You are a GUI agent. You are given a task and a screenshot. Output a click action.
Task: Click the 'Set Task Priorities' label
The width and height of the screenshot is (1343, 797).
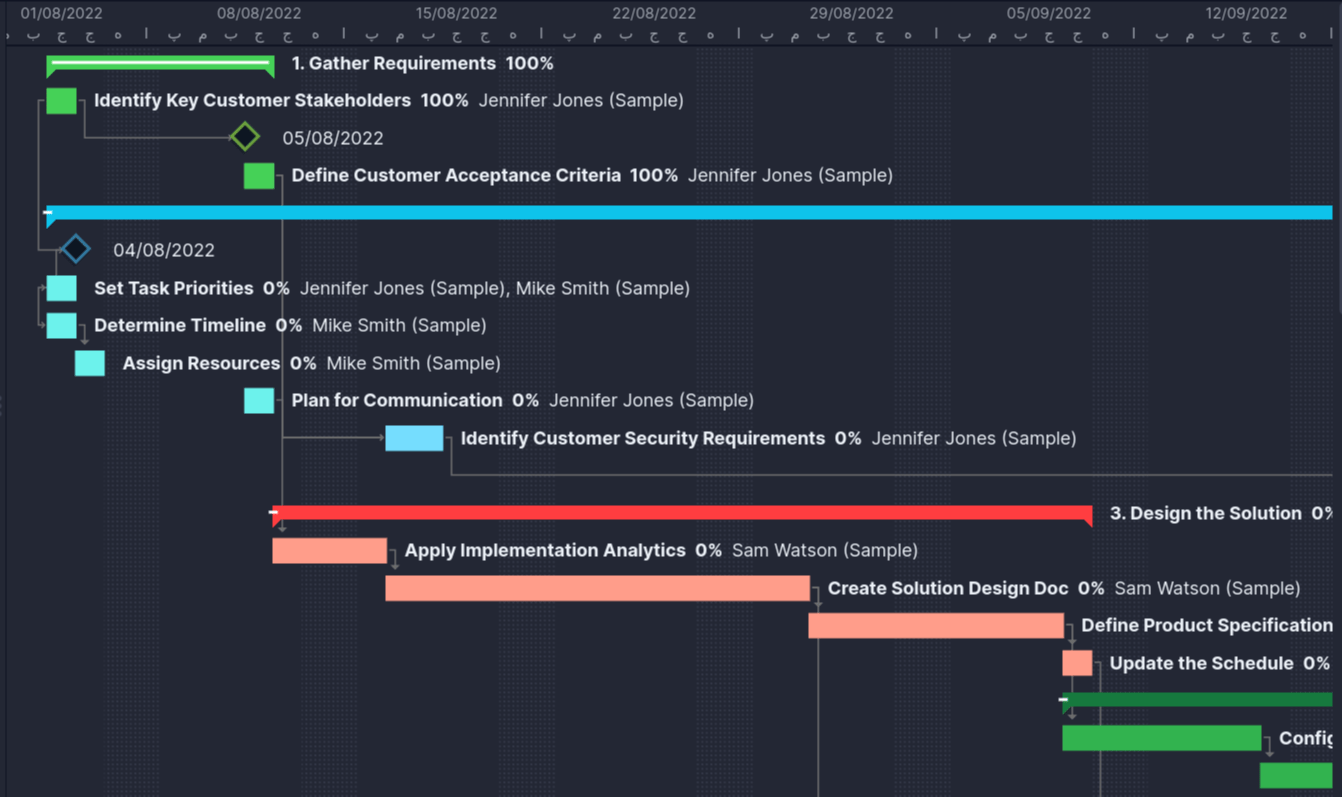tap(174, 288)
